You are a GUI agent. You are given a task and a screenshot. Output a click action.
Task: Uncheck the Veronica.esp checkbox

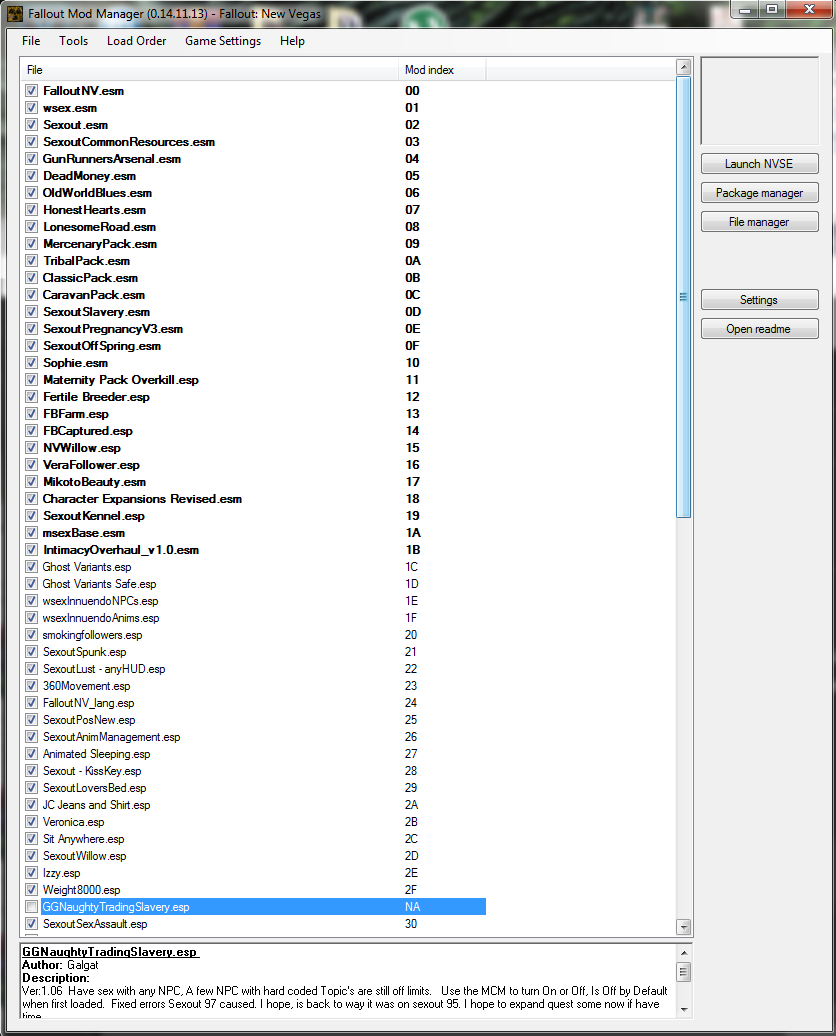31,822
